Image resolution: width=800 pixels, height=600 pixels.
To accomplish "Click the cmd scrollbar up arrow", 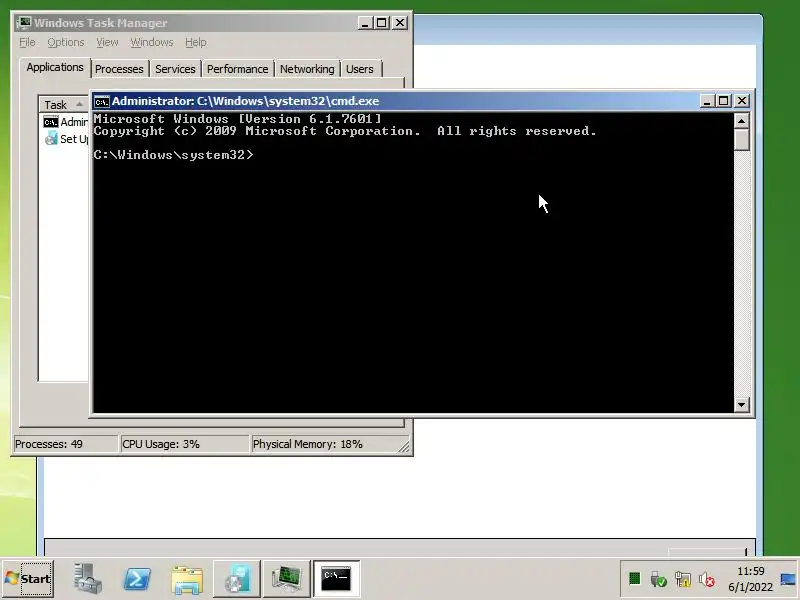I will click(x=741, y=121).
